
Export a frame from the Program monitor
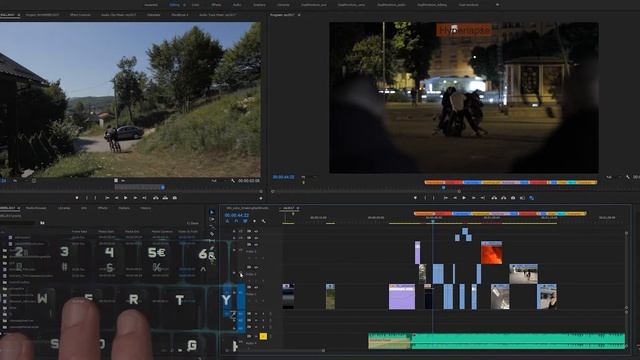[x=513, y=198]
